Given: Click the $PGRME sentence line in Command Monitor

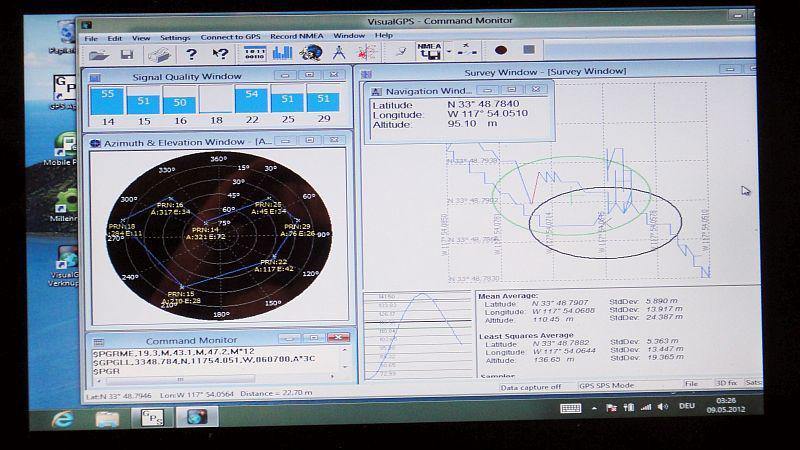Looking at the screenshot, I should [x=173, y=352].
